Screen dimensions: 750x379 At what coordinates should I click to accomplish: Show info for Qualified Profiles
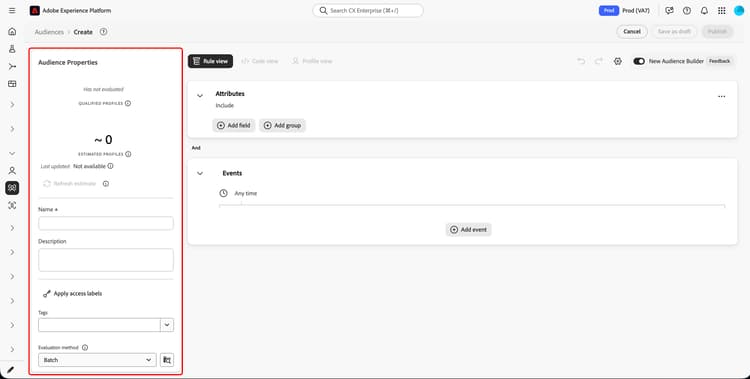point(128,103)
